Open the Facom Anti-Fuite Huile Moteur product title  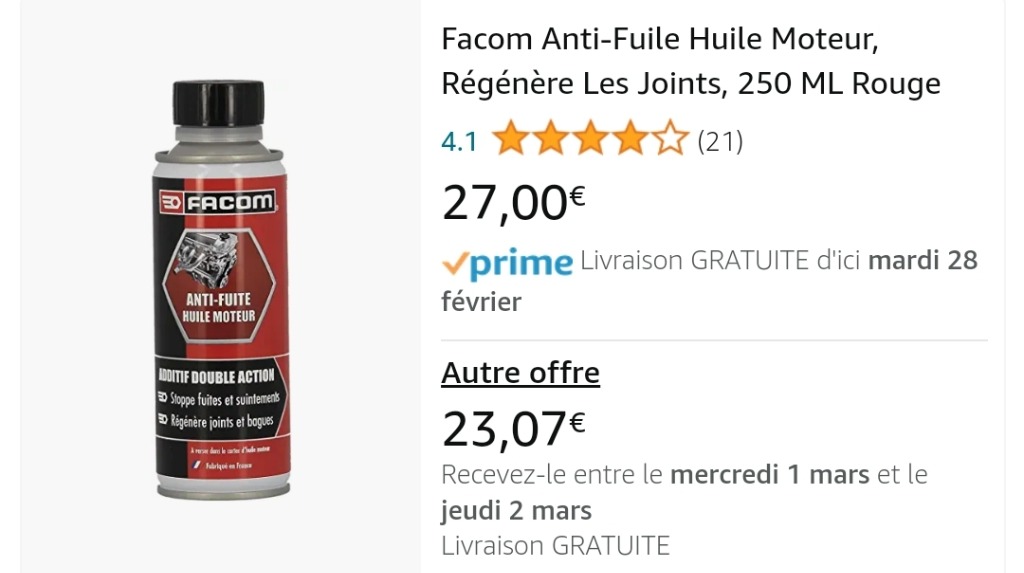click(x=691, y=61)
